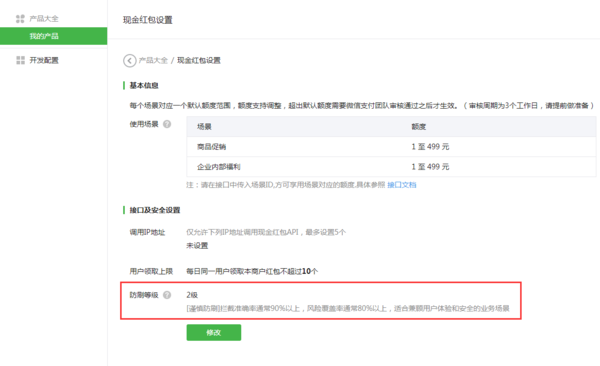
Task: Click the 企业内部福利 row quota 1 至 499 元
Action: pyautogui.click(x=430, y=167)
